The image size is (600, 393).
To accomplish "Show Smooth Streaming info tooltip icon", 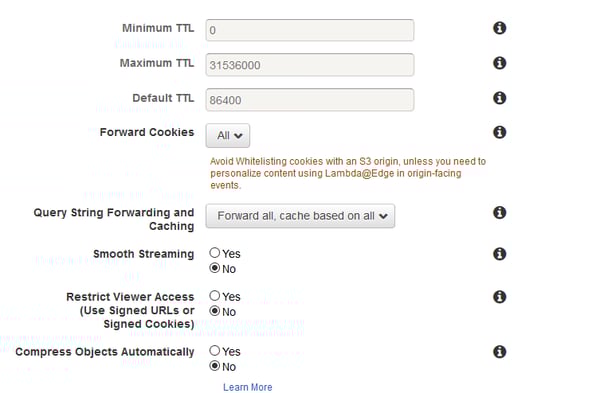I will tap(499, 254).
